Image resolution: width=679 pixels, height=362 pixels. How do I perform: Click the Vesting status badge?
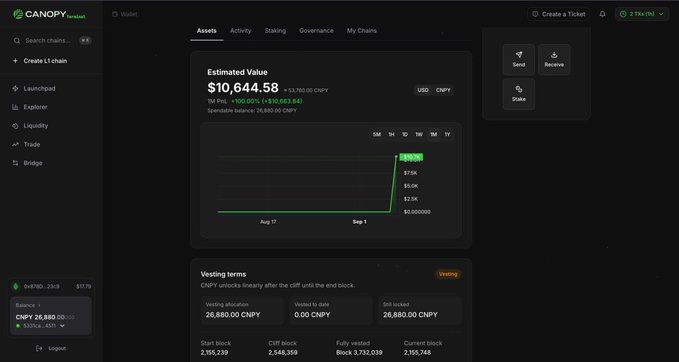coord(448,274)
